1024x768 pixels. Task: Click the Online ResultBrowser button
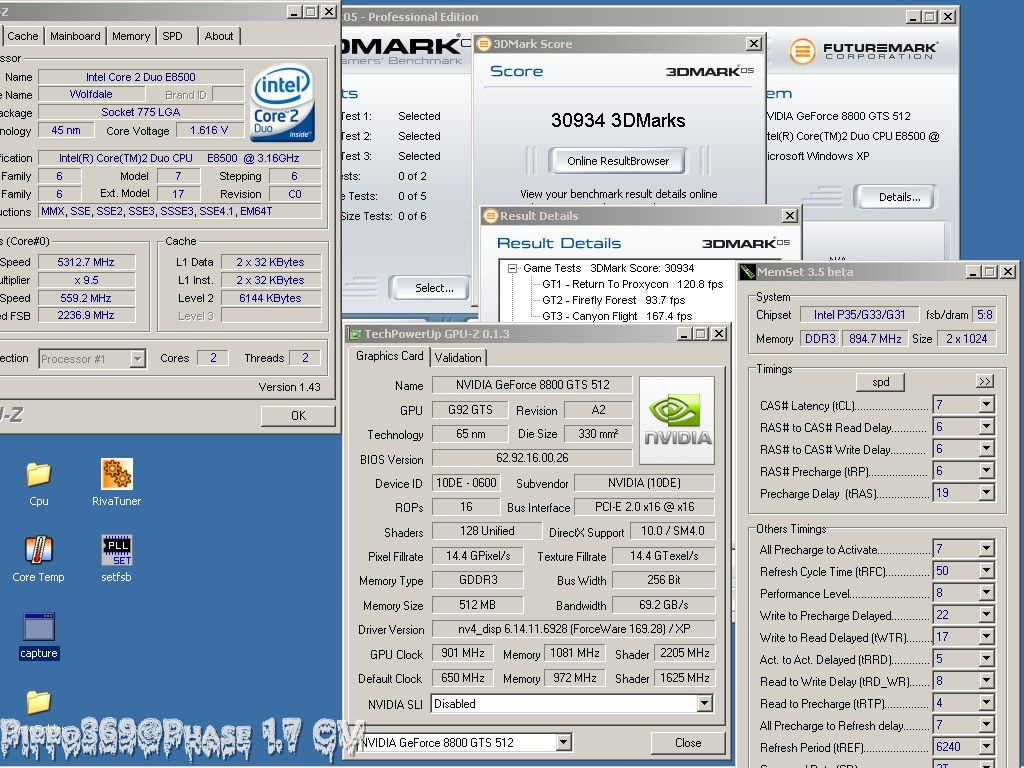pyautogui.click(x=618, y=161)
